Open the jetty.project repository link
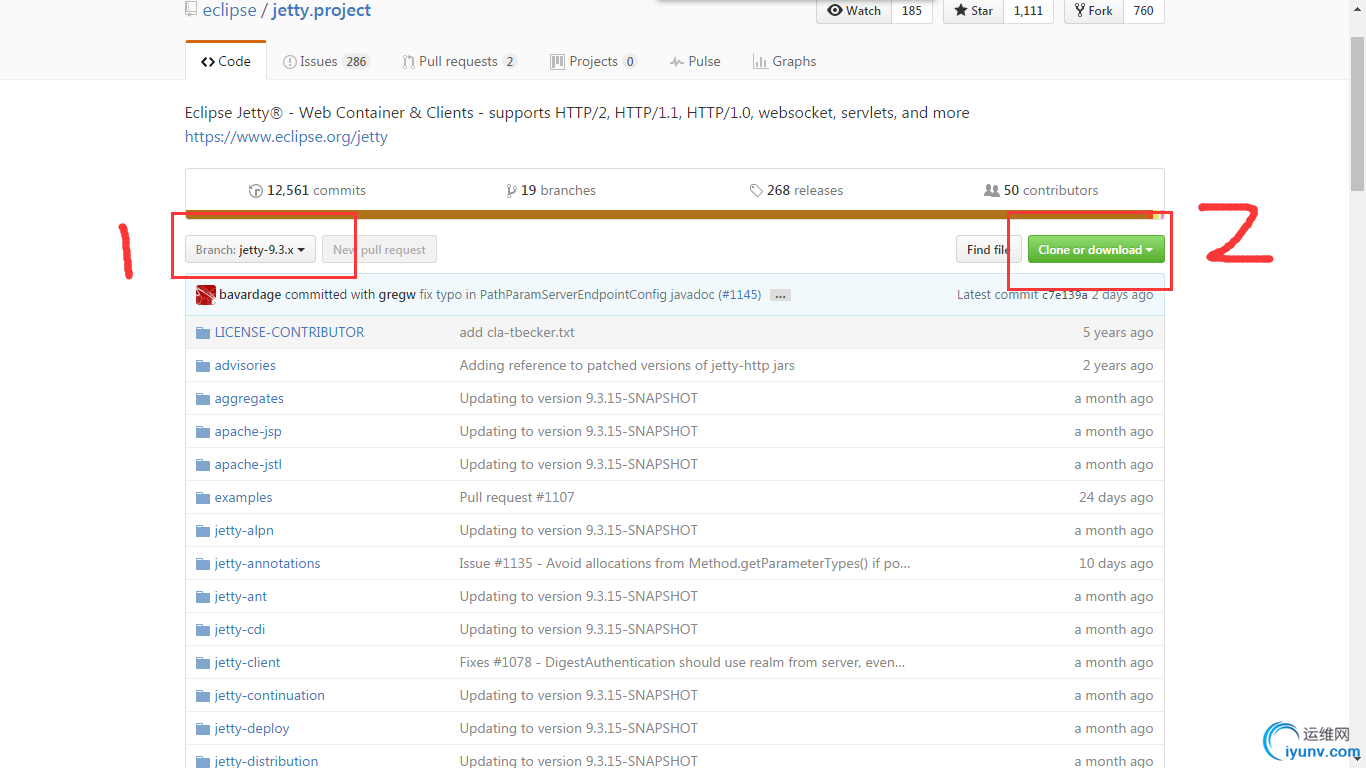 [321, 10]
